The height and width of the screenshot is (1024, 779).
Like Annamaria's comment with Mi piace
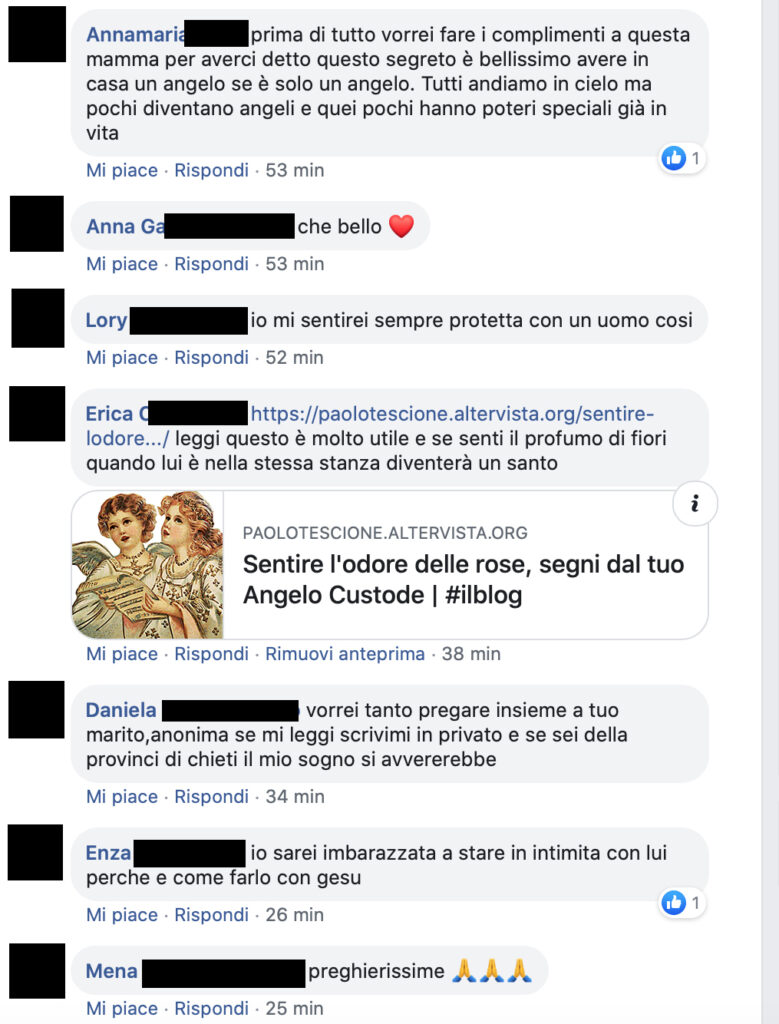coord(122,170)
